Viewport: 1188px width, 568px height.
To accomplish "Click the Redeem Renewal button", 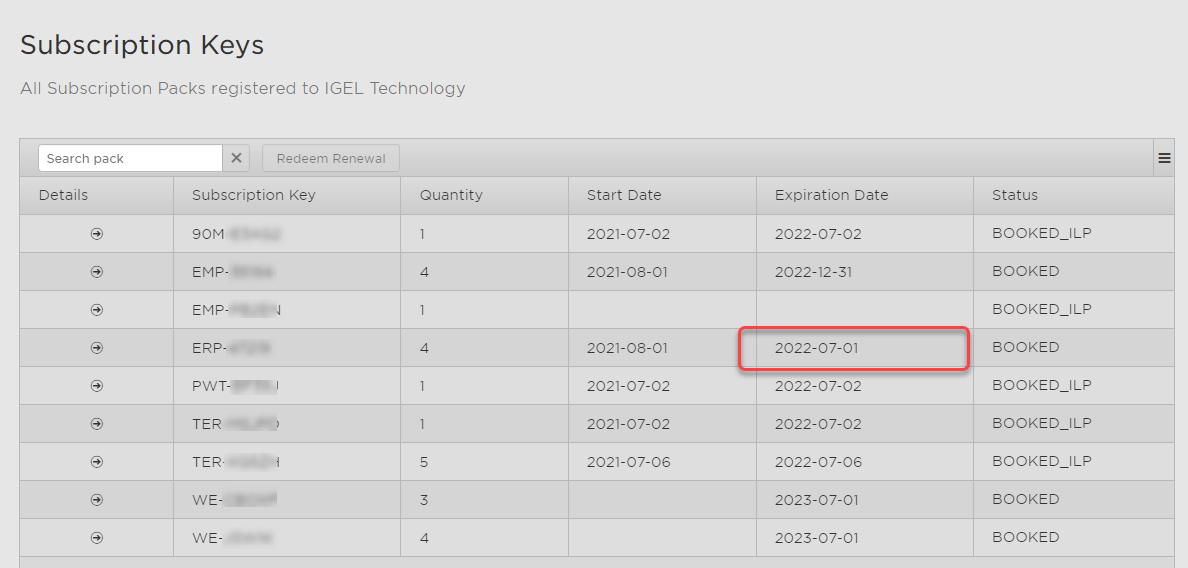I will coord(331,158).
